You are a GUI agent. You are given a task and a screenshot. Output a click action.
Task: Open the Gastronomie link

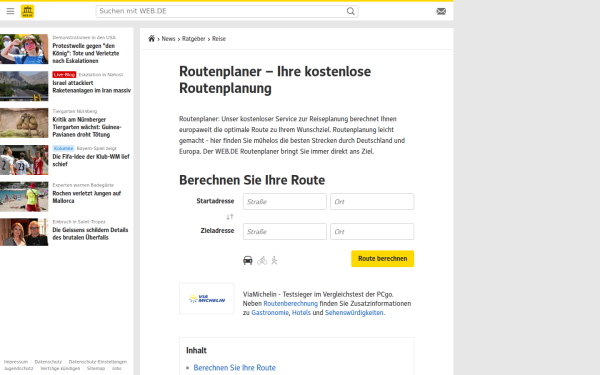pos(270,313)
